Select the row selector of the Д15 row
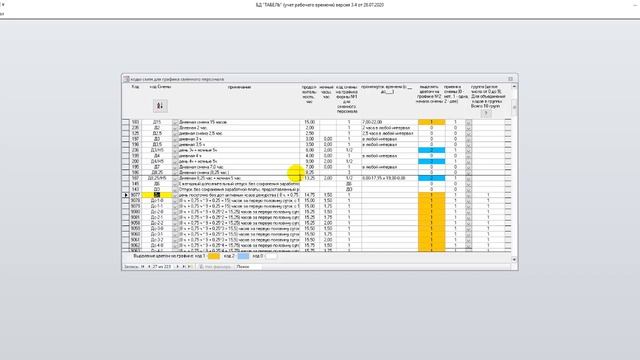Viewport: 640px width, 360px height. 125,122
